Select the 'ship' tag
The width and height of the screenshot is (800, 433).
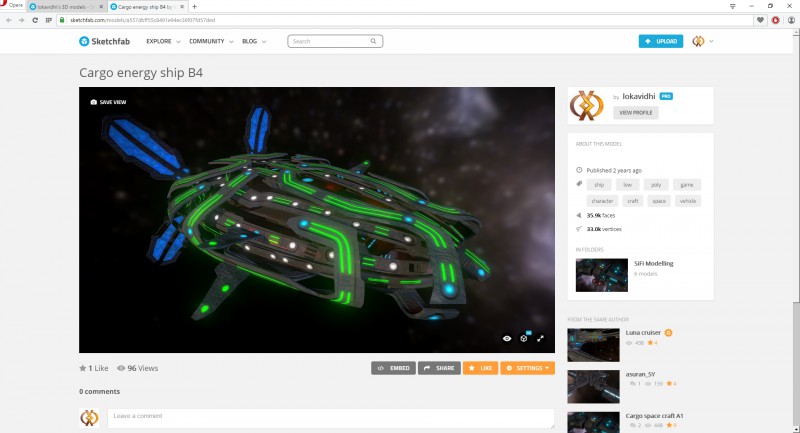coord(599,185)
